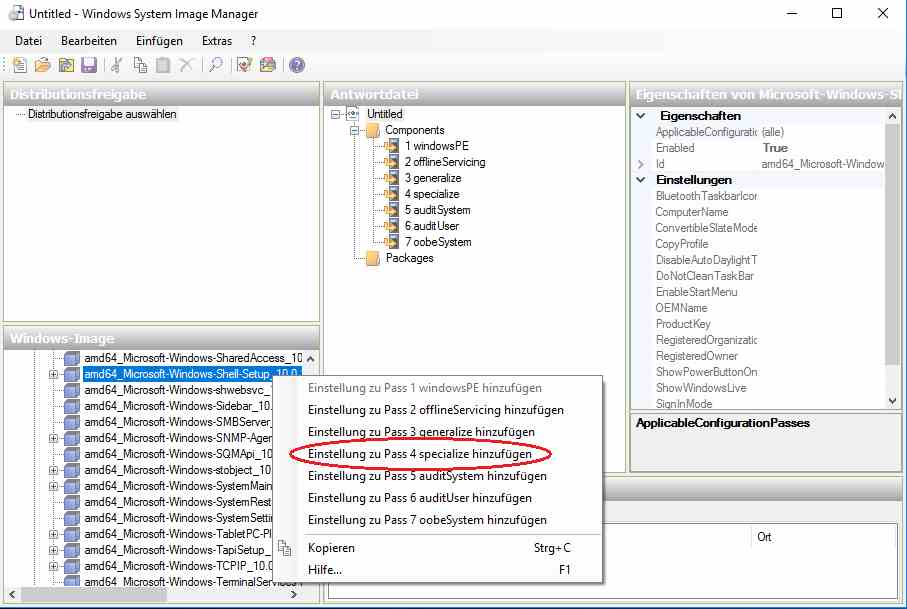Screen dimensions: 907x609
Task: Click Distributionsfreigabe auswählen
Action: [102, 114]
